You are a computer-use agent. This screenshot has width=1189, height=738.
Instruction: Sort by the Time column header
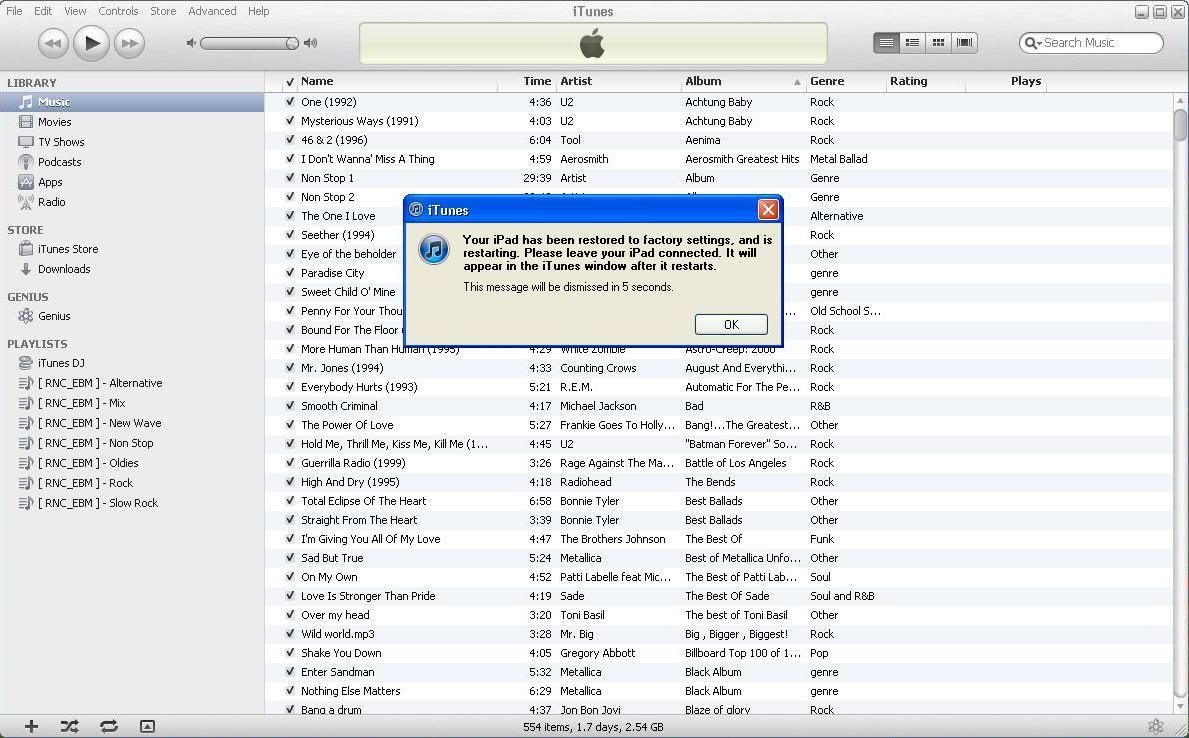coord(526,81)
